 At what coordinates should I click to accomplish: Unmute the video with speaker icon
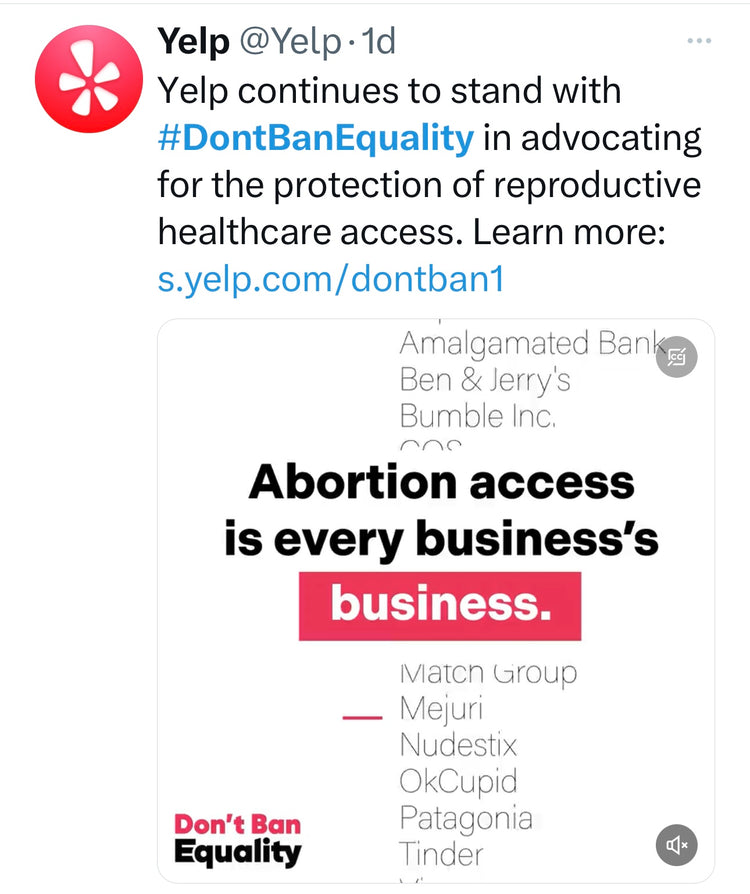tap(677, 846)
